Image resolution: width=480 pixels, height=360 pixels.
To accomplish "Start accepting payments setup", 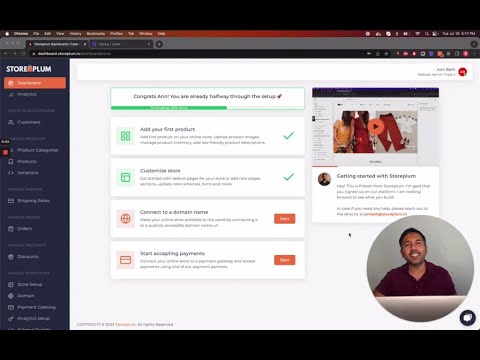I will (x=284, y=260).
